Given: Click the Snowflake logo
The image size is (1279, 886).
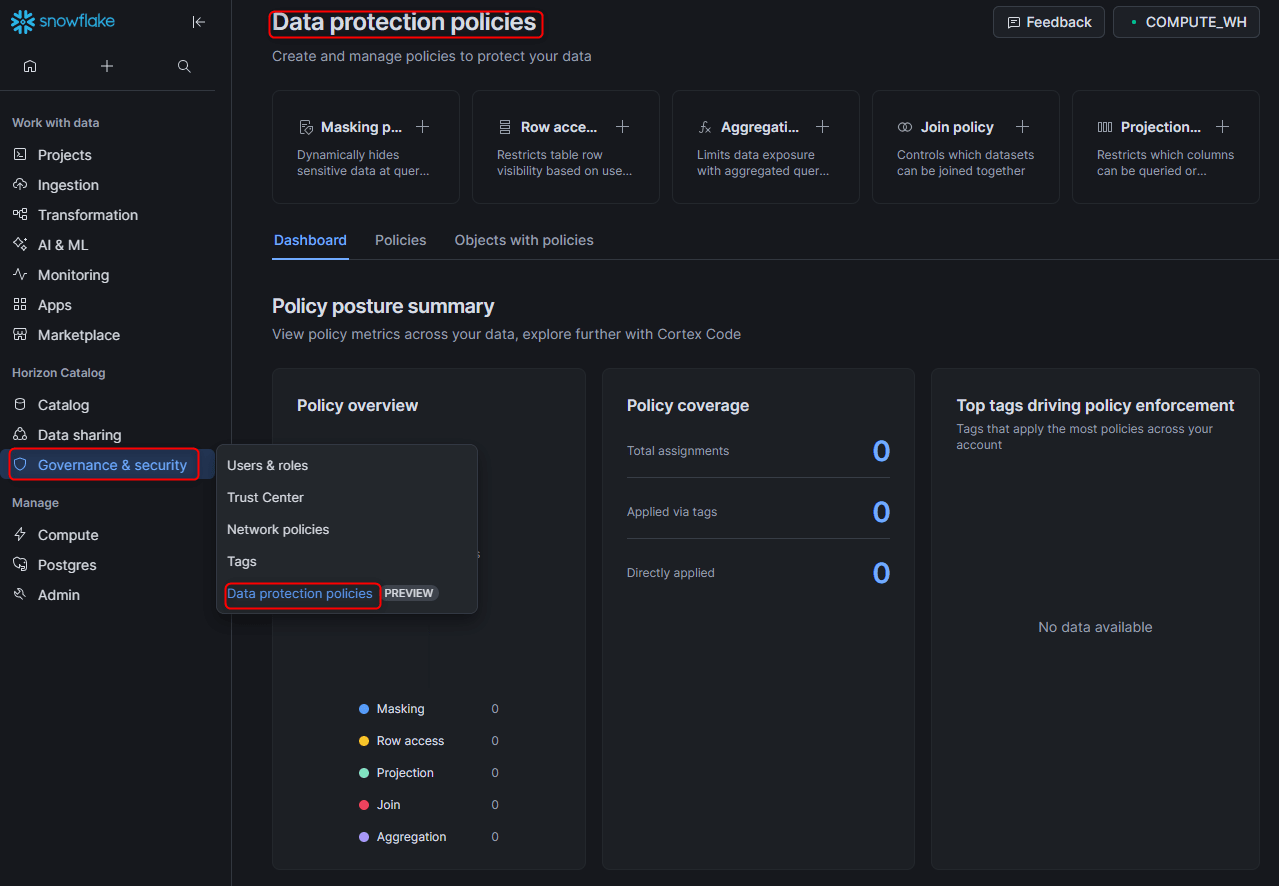Looking at the screenshot, I should pos(62,21).
